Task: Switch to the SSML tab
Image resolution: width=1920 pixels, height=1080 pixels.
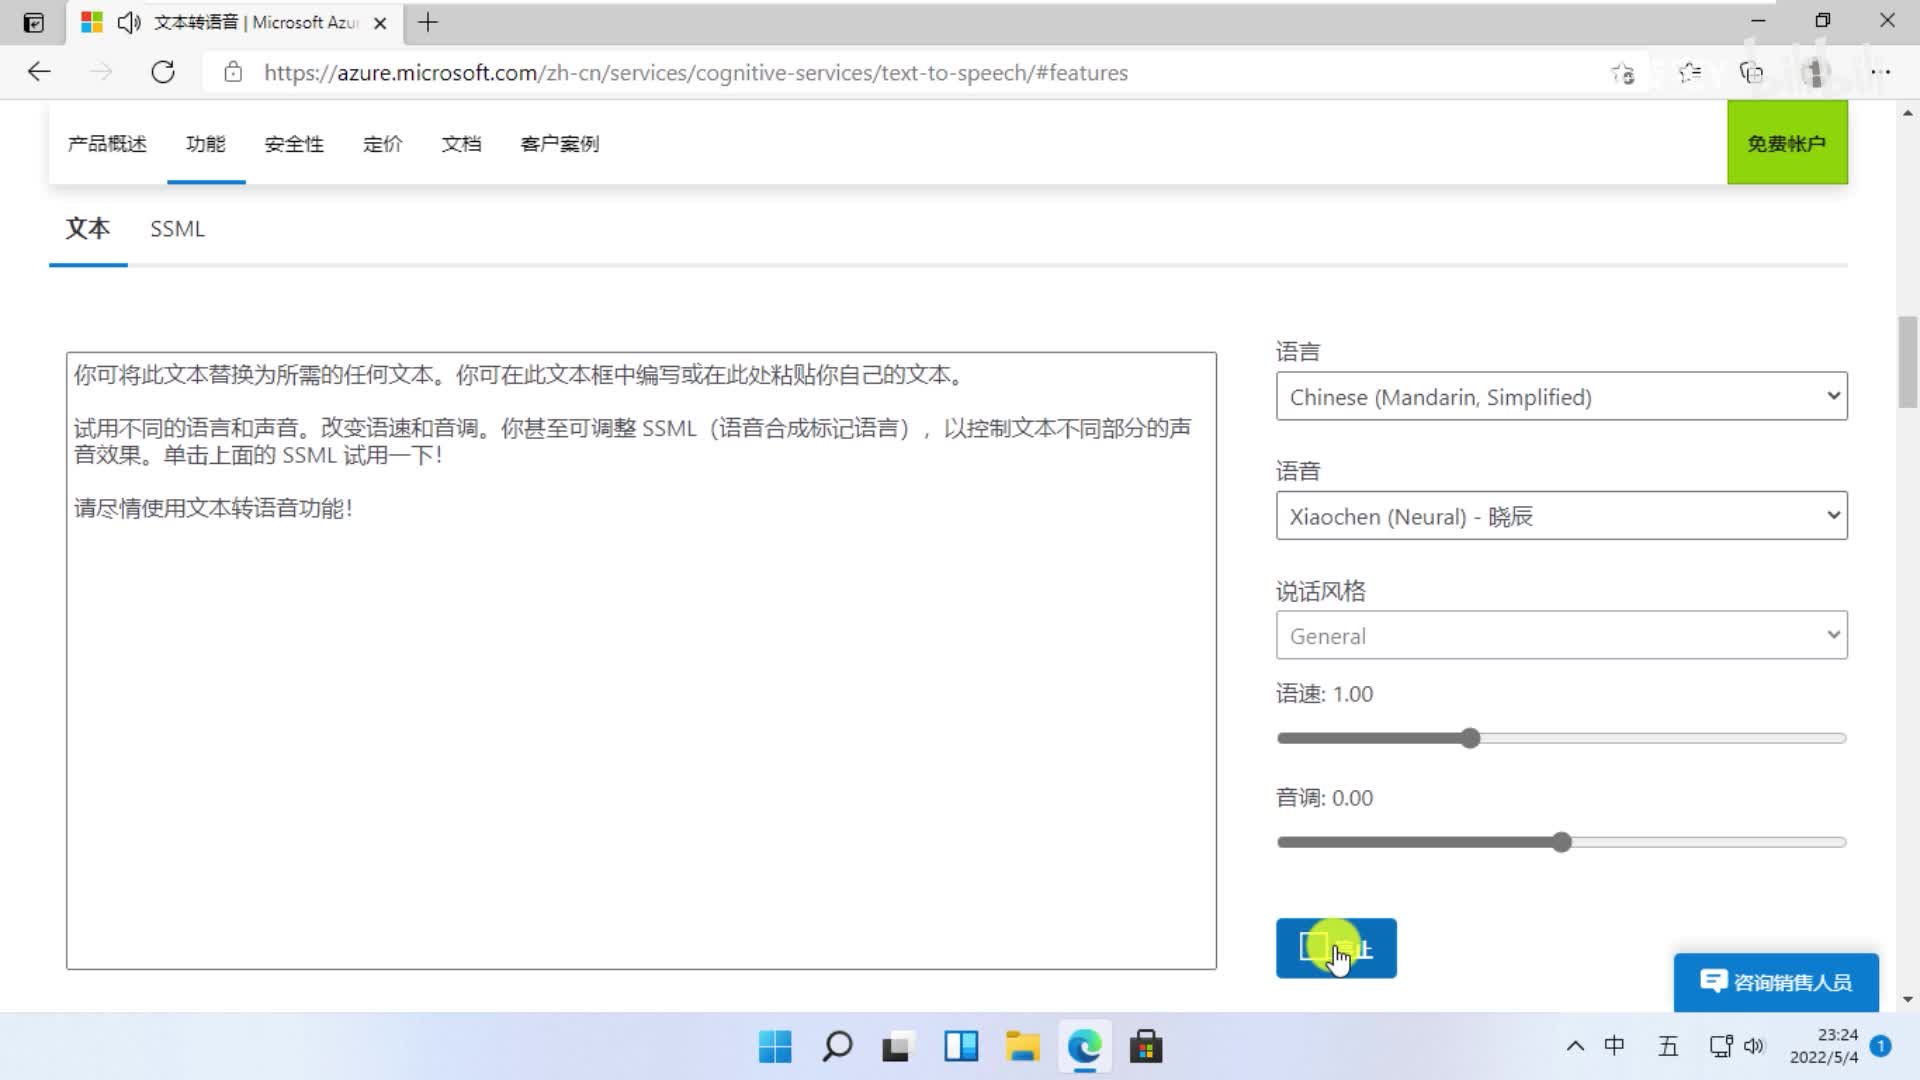Action: point(177,229)
